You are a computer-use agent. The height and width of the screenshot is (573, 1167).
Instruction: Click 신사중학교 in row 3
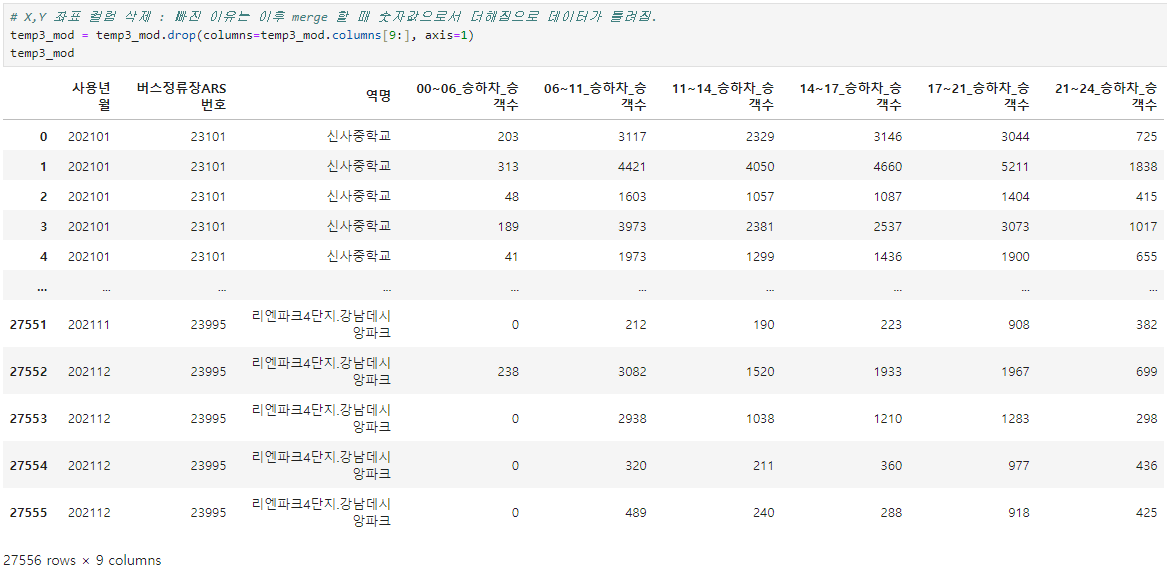(359, 226)
